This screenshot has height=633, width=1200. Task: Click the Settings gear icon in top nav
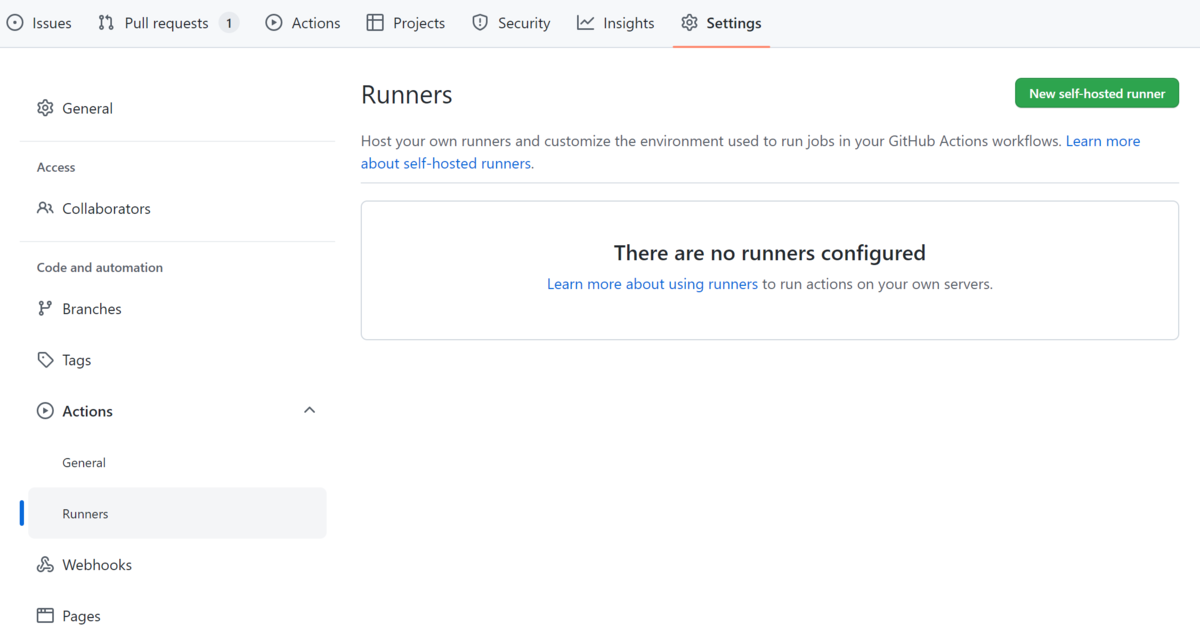coord(689,23)
